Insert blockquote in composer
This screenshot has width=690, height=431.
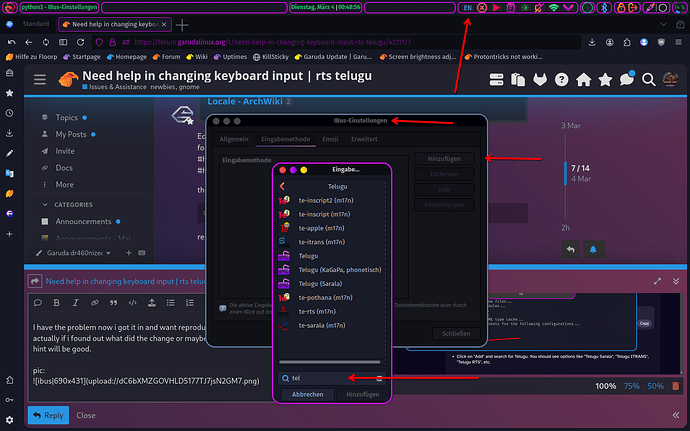pyautogui.click(x=114, y=302)
